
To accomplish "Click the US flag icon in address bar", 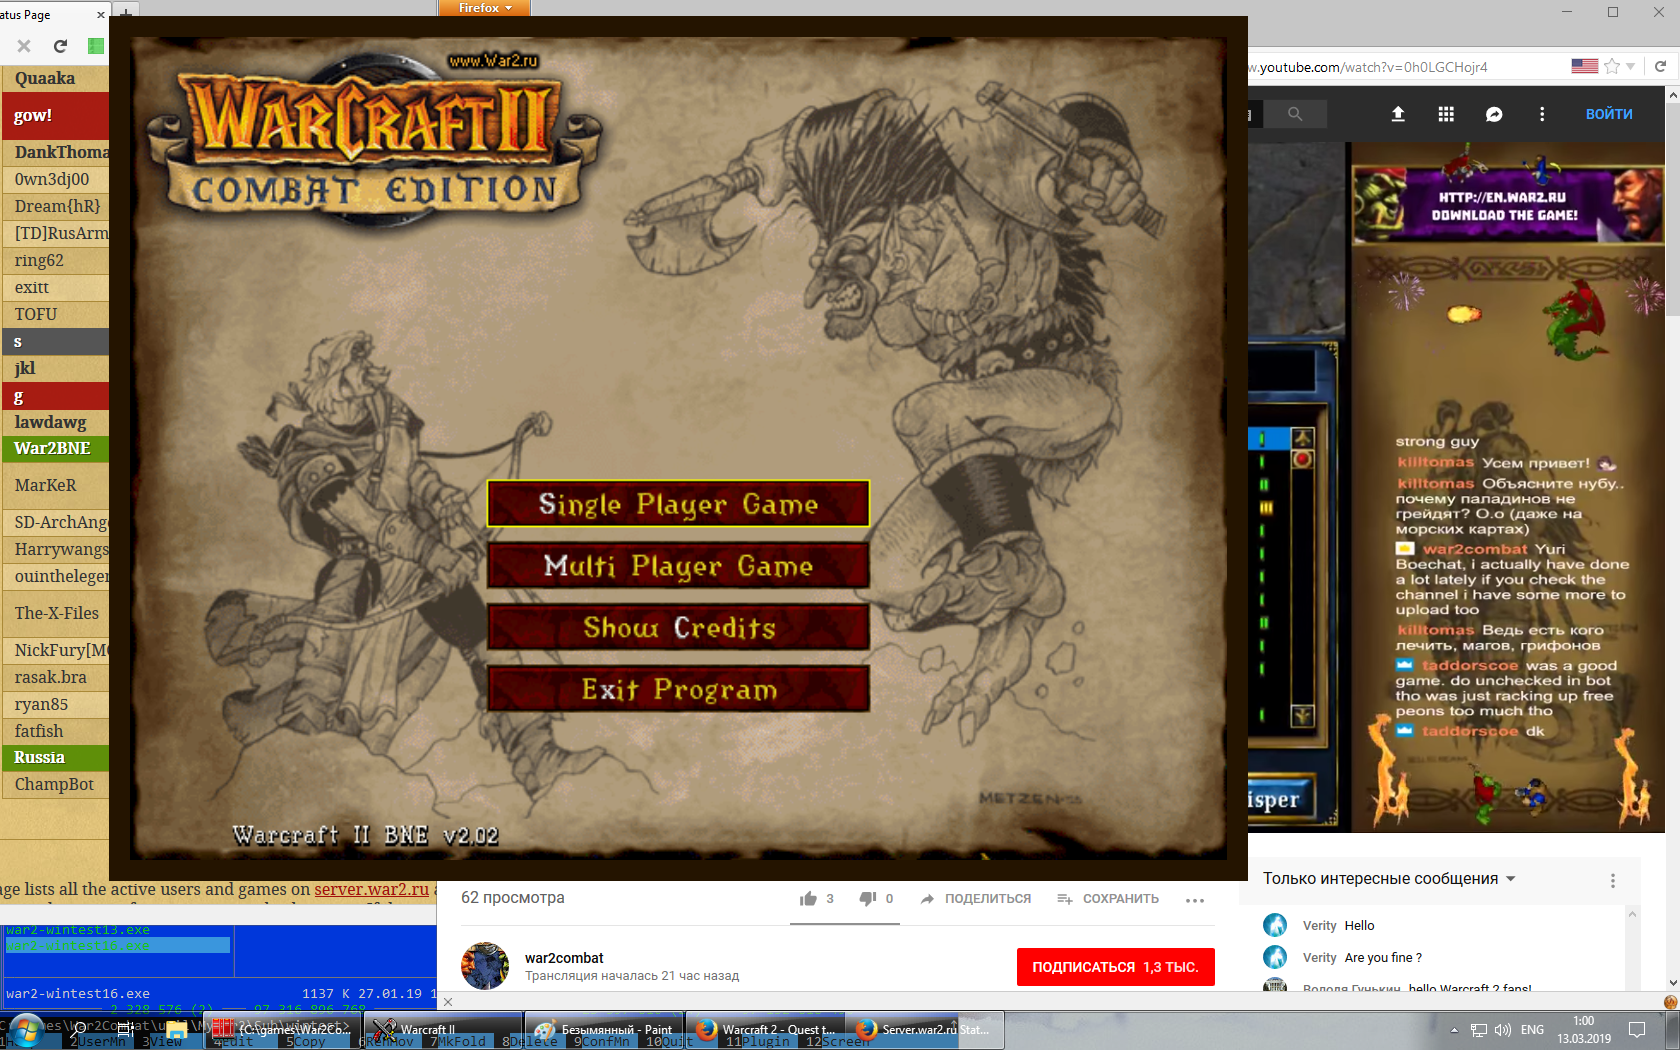I will (1585, 66).
